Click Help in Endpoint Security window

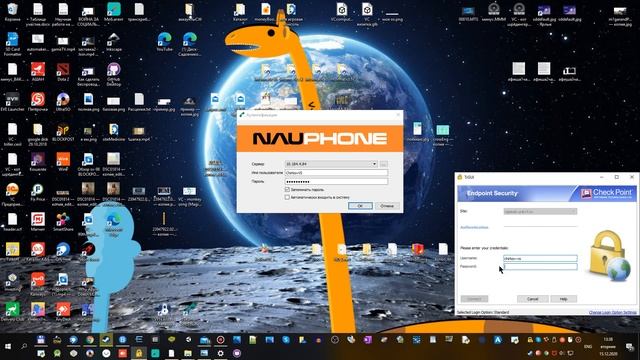(564, 299)
